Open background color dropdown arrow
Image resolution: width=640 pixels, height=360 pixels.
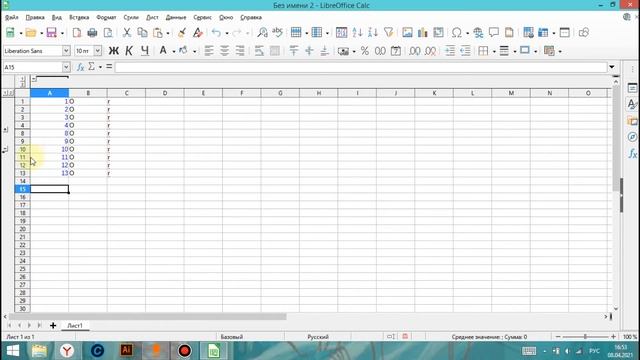pyautogui.click(x=194, y=51)
